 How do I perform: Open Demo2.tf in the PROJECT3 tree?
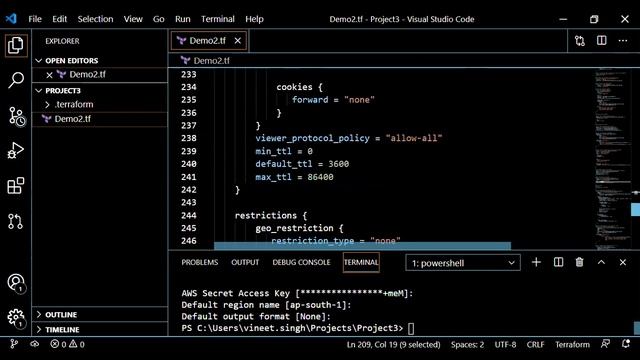click(x=100, y=119)
